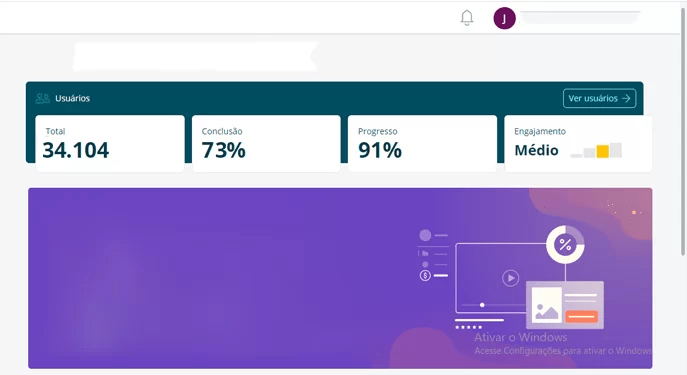The height and width of the screenshot is (375, 687).
Task: Click the five-star rating in banner
Action: pyautogui.click(x=468, y=327)
